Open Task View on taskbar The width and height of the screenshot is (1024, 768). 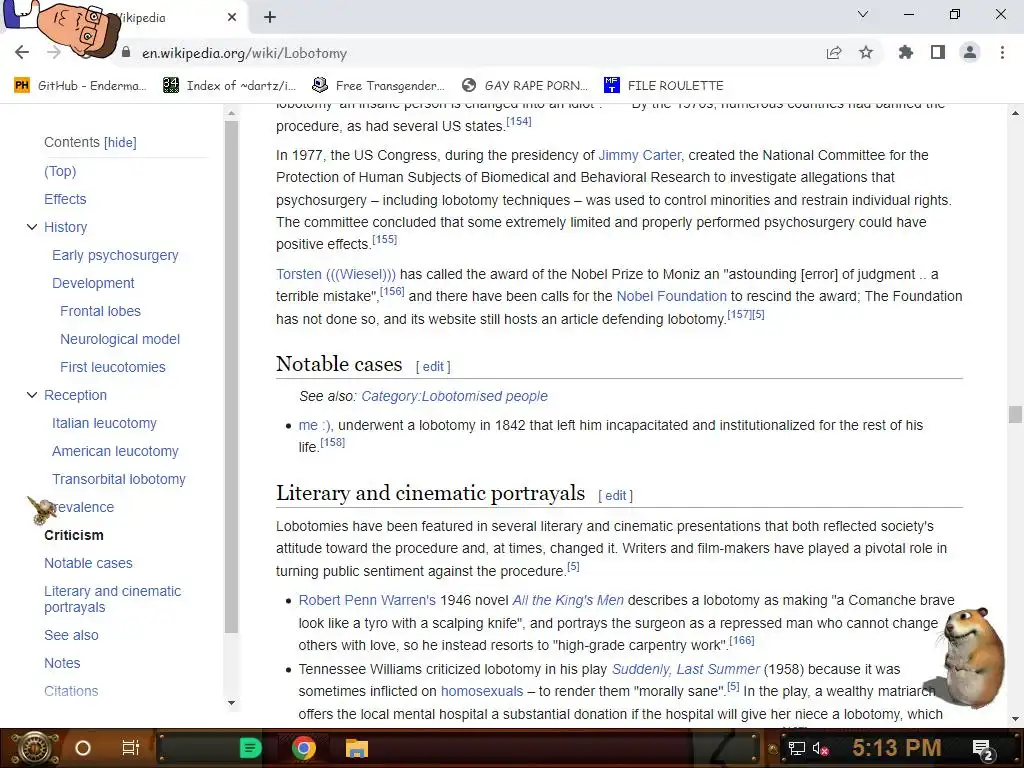[131, 748]
